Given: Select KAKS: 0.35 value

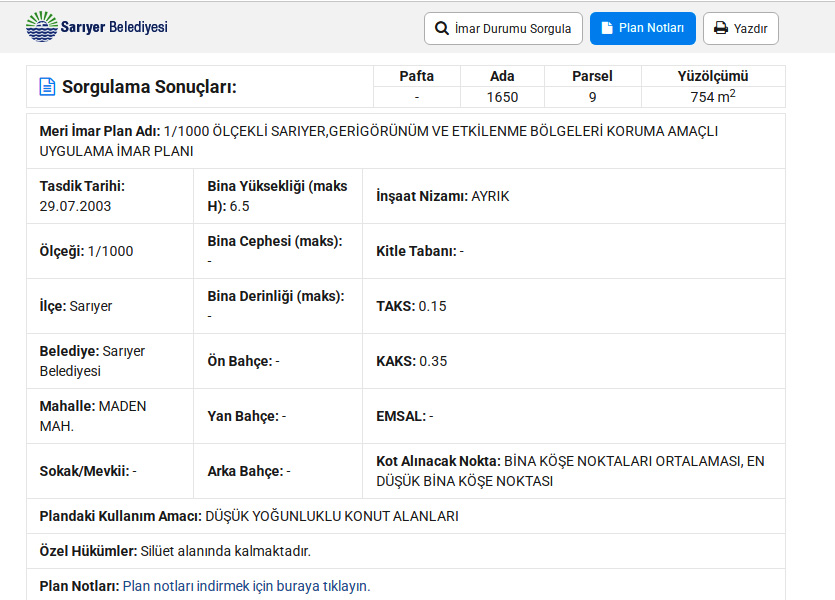Looking at the screenshot, I should coord(433,361).
